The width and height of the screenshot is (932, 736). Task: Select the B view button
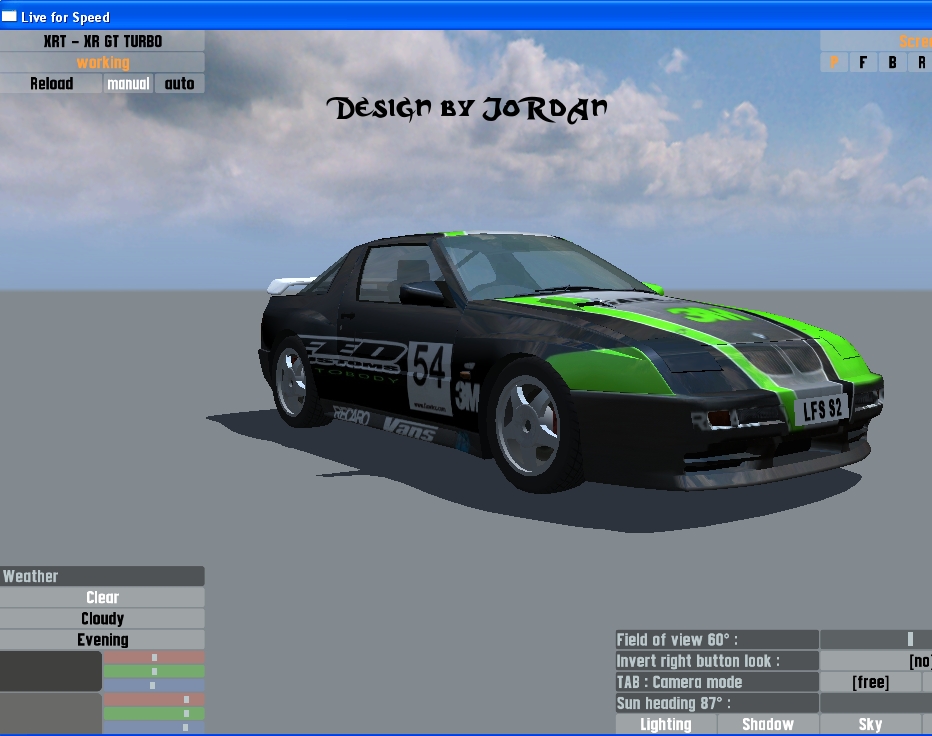[893, 62]
